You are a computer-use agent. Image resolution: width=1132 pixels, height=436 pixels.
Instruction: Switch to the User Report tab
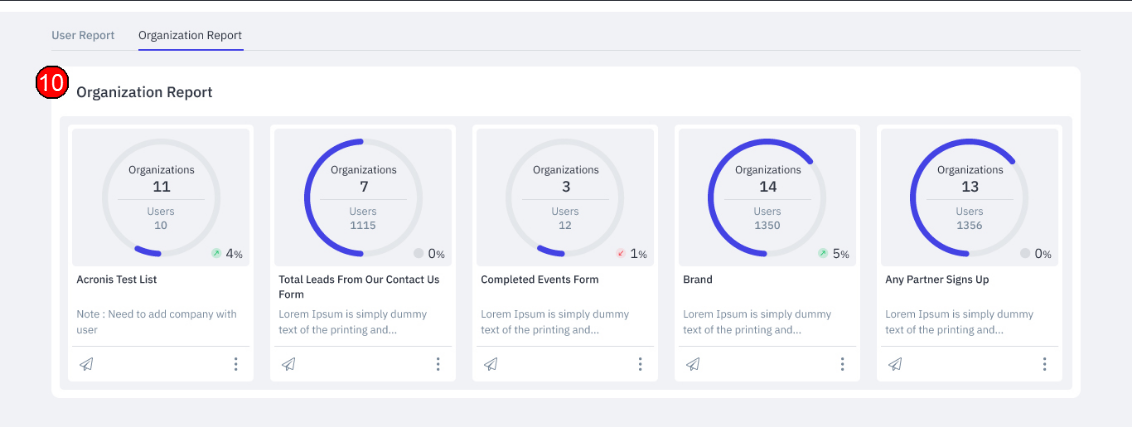tap(83, 35)
